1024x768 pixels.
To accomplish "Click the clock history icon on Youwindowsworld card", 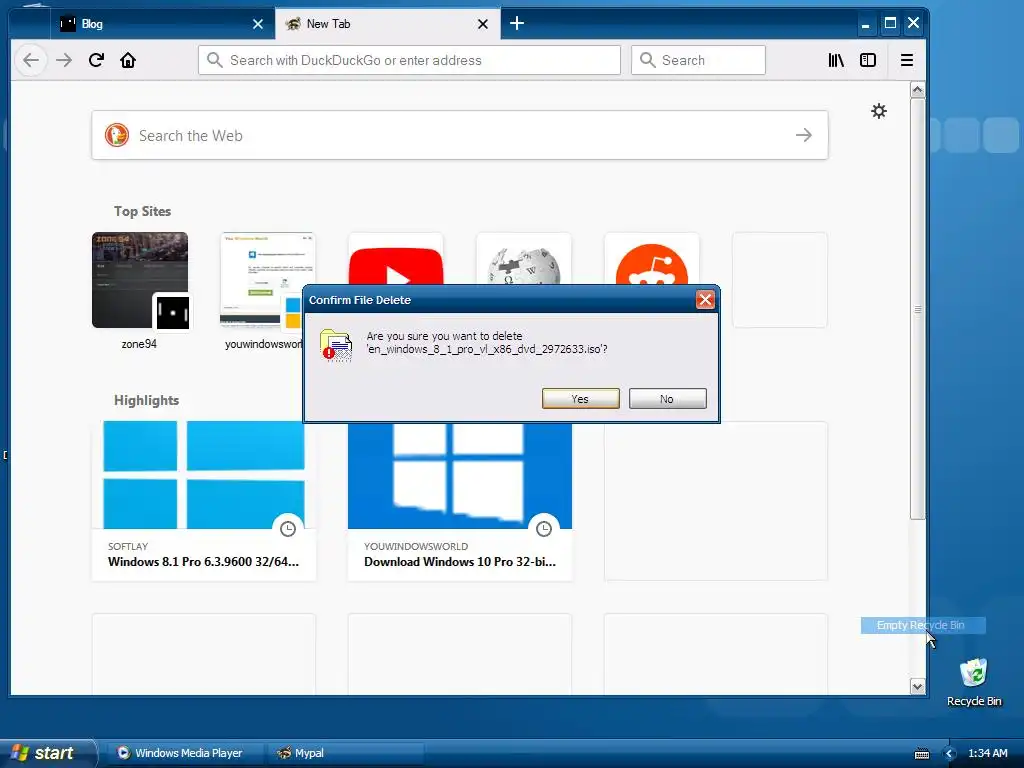I will (x=544, y=529).
